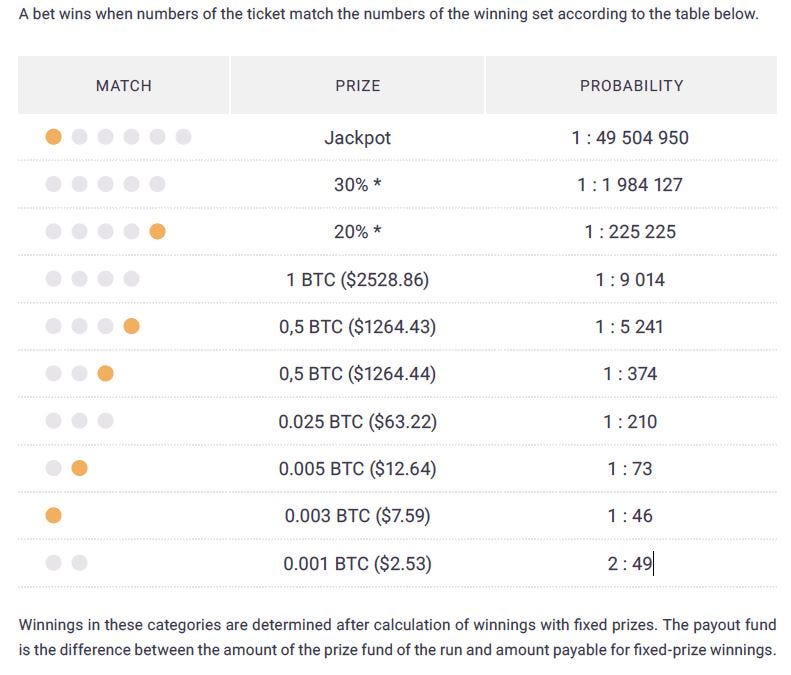Click the PRIZE column header
Viewport: 791px width, 675px height.
[358, 86]
